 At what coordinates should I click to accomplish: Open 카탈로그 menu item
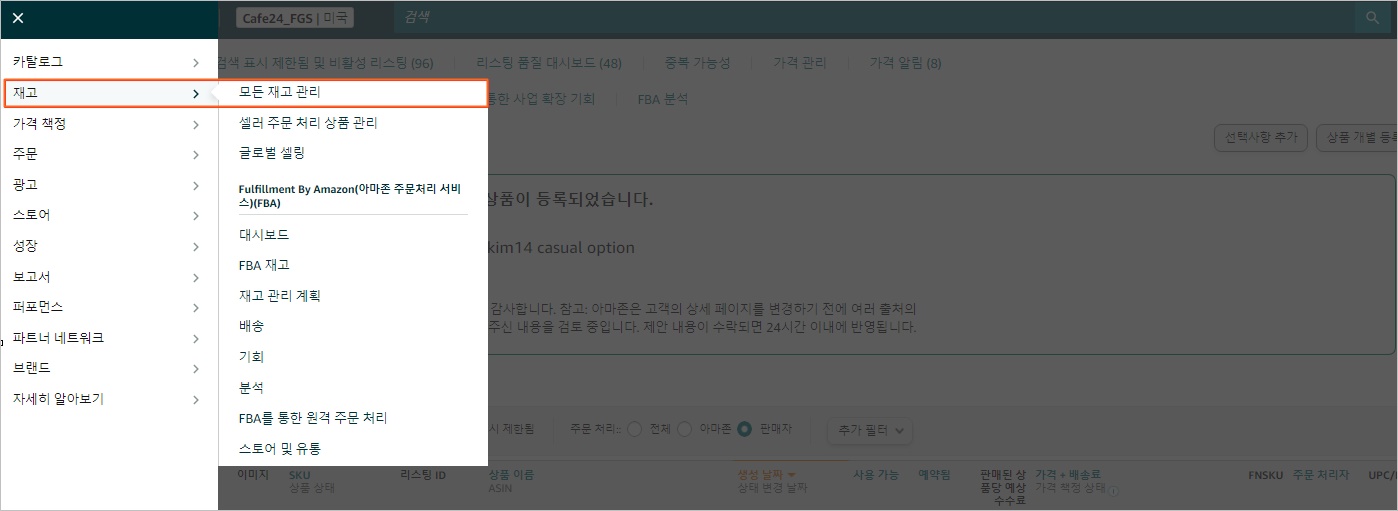point(38,62)
